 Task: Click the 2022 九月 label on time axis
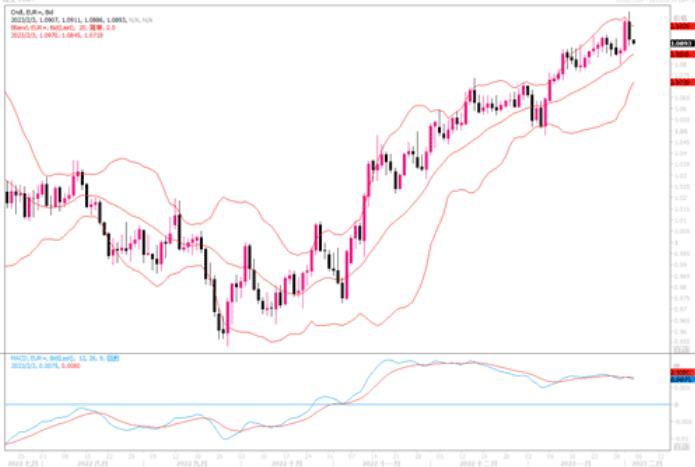(x=191, y=461)
